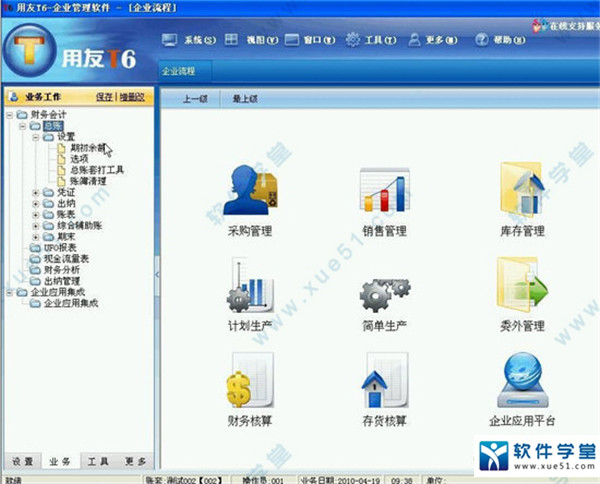Switch to the 设置 bottom tab

(x=23, y=461)
